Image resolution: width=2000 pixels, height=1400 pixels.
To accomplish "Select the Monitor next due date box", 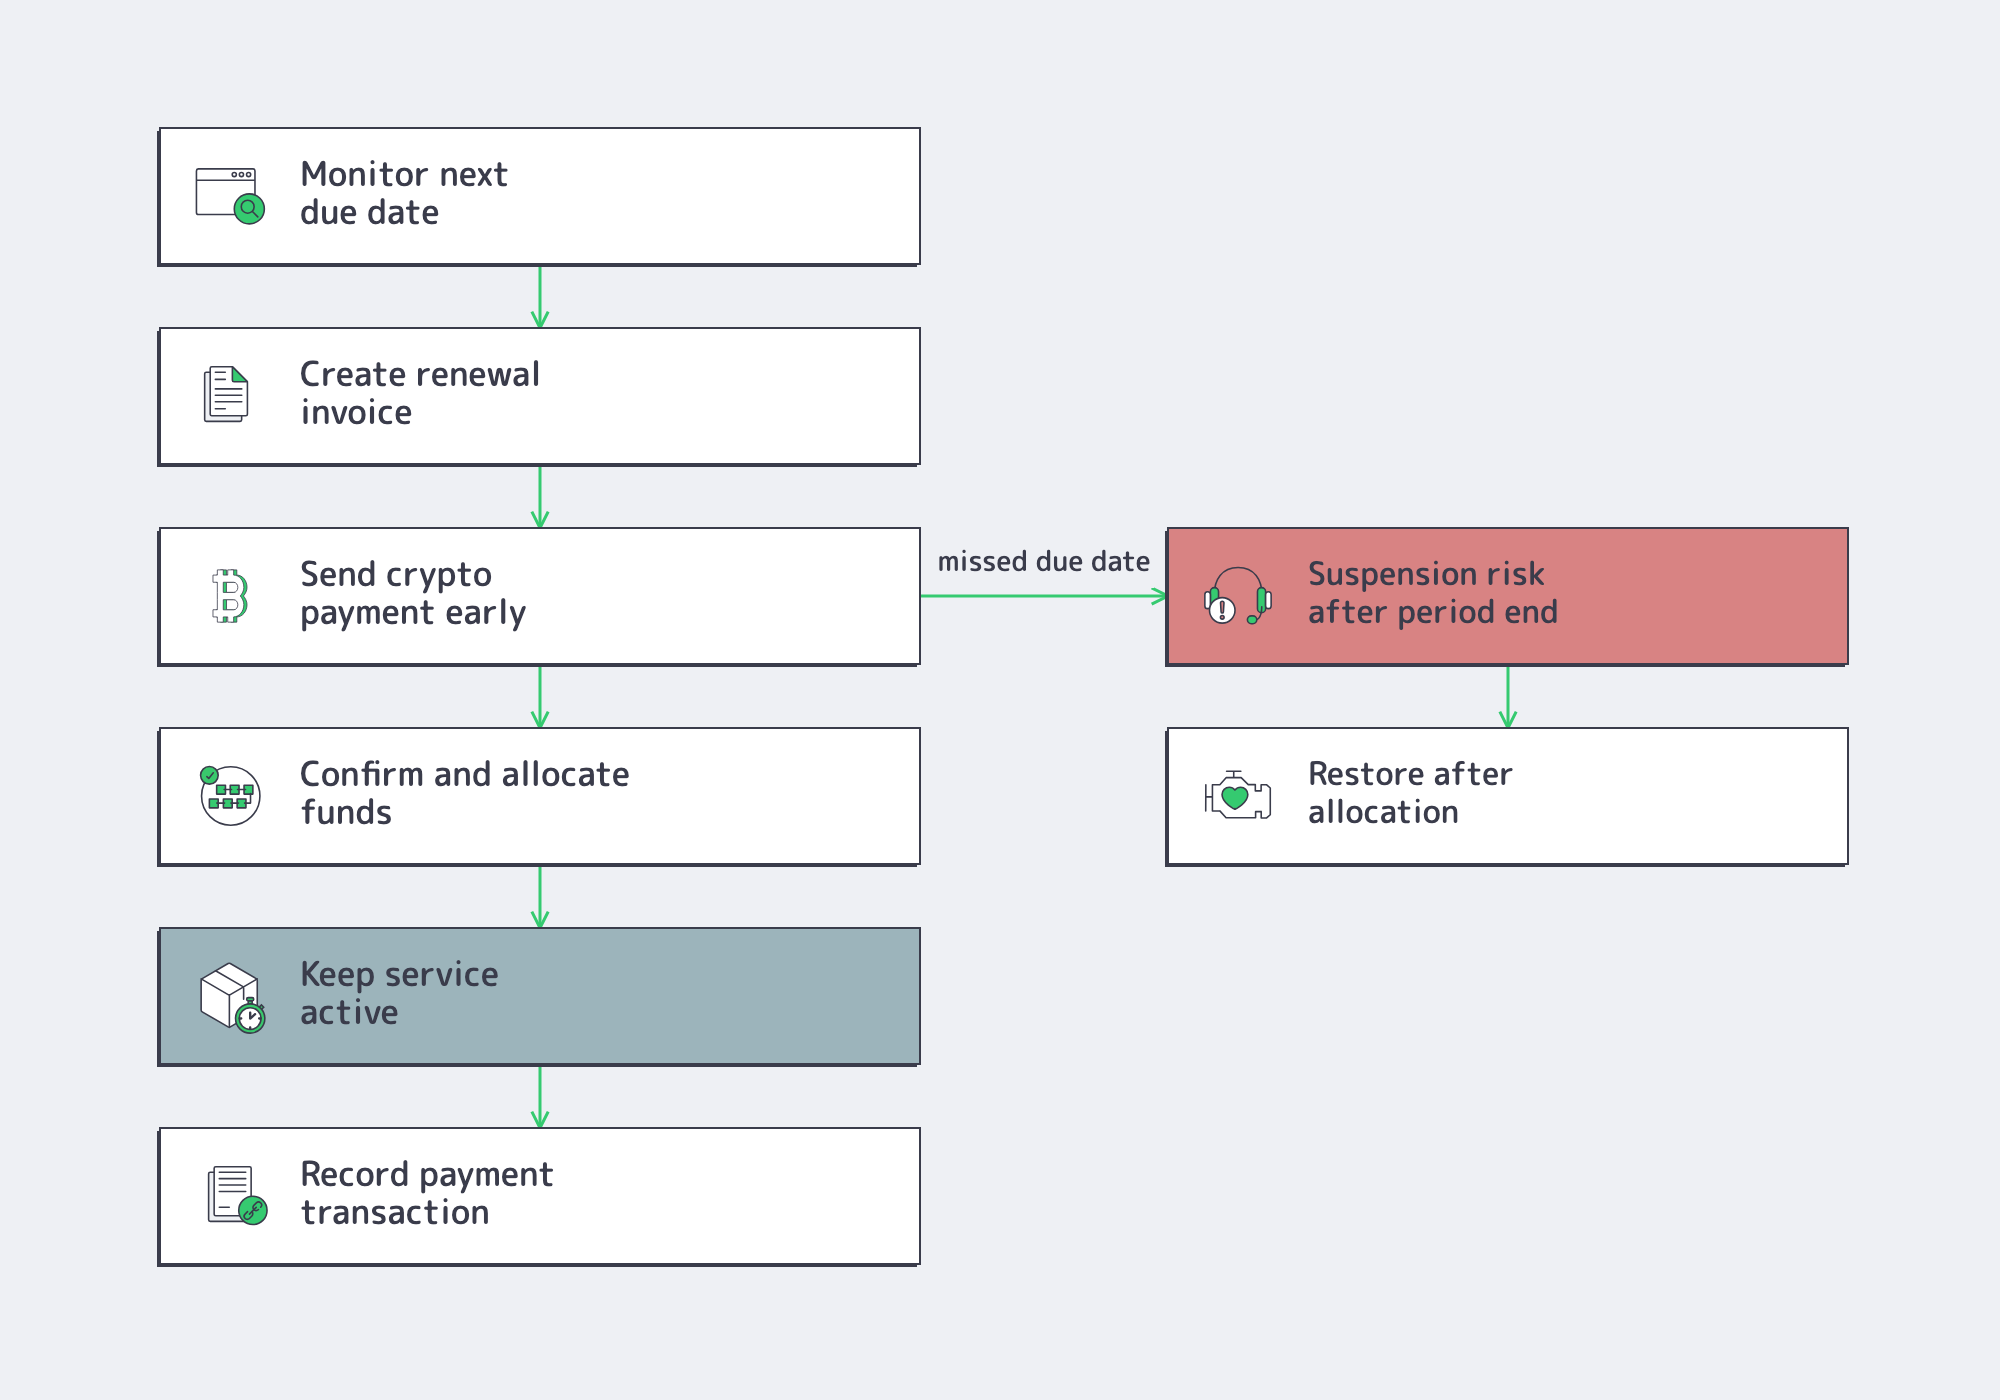I will pos(539,196).
